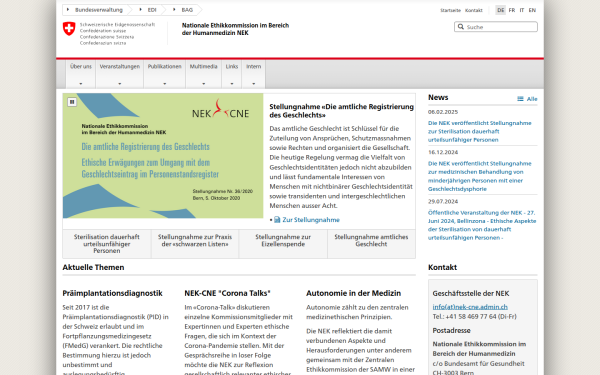Select the Stellungnahme amtliches Geschlecht tab
The width and height of the screenshot is (600, 375).
[x=371, y=244]
